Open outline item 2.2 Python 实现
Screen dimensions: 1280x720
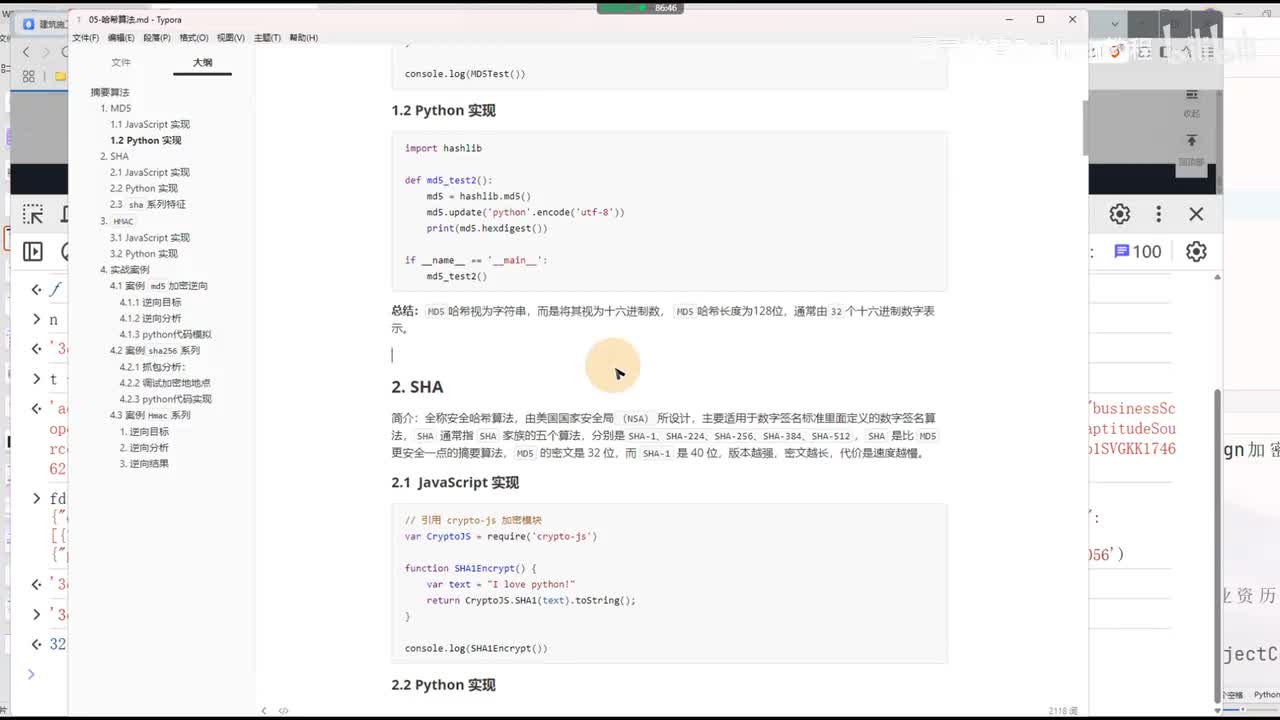click(144, 188)
